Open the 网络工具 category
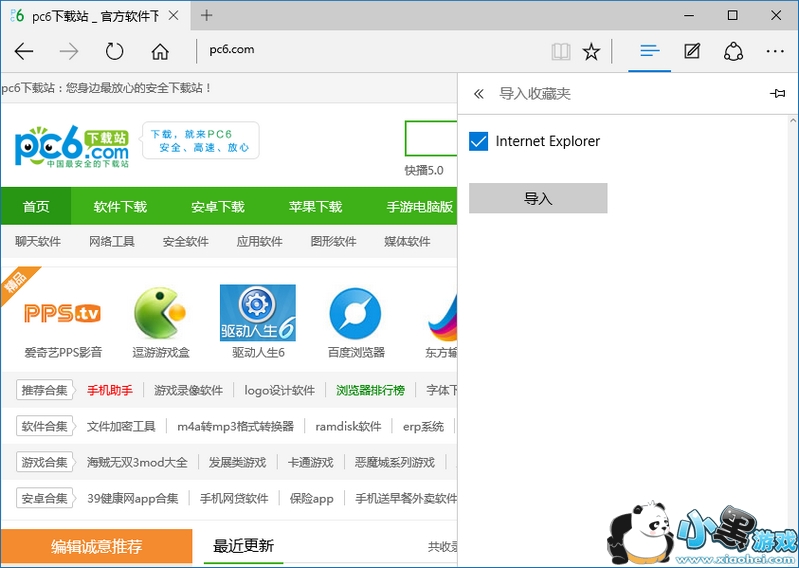 click(112, 241)
